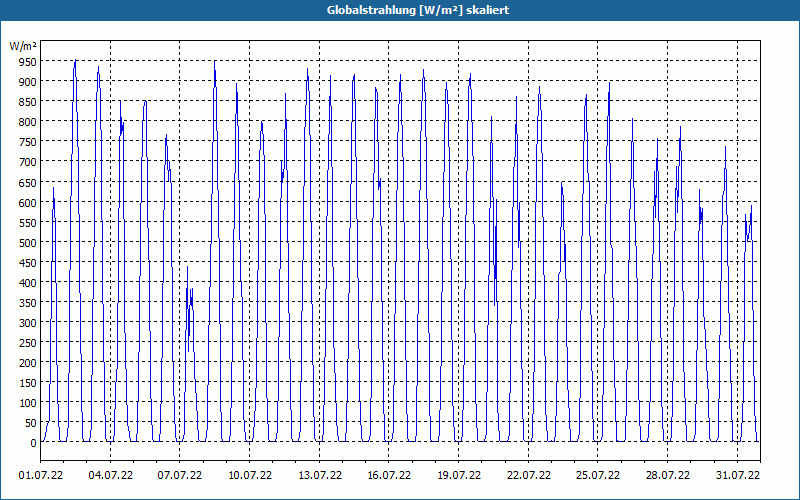Click the 13.07.22 date label
Image resolution: width=800 pixels, height=500 pixels.
(x=320, y=476)
